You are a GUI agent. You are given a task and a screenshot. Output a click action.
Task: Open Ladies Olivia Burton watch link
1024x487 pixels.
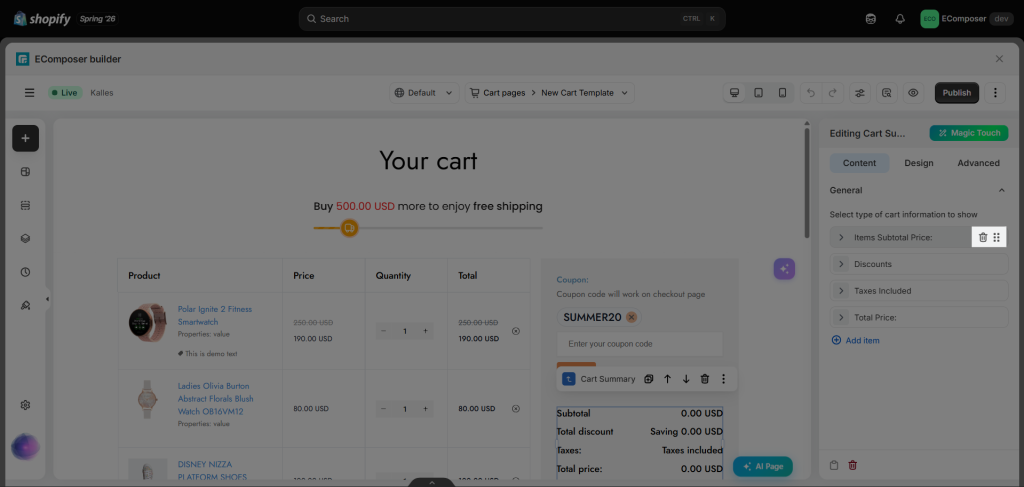coord(216,399)
